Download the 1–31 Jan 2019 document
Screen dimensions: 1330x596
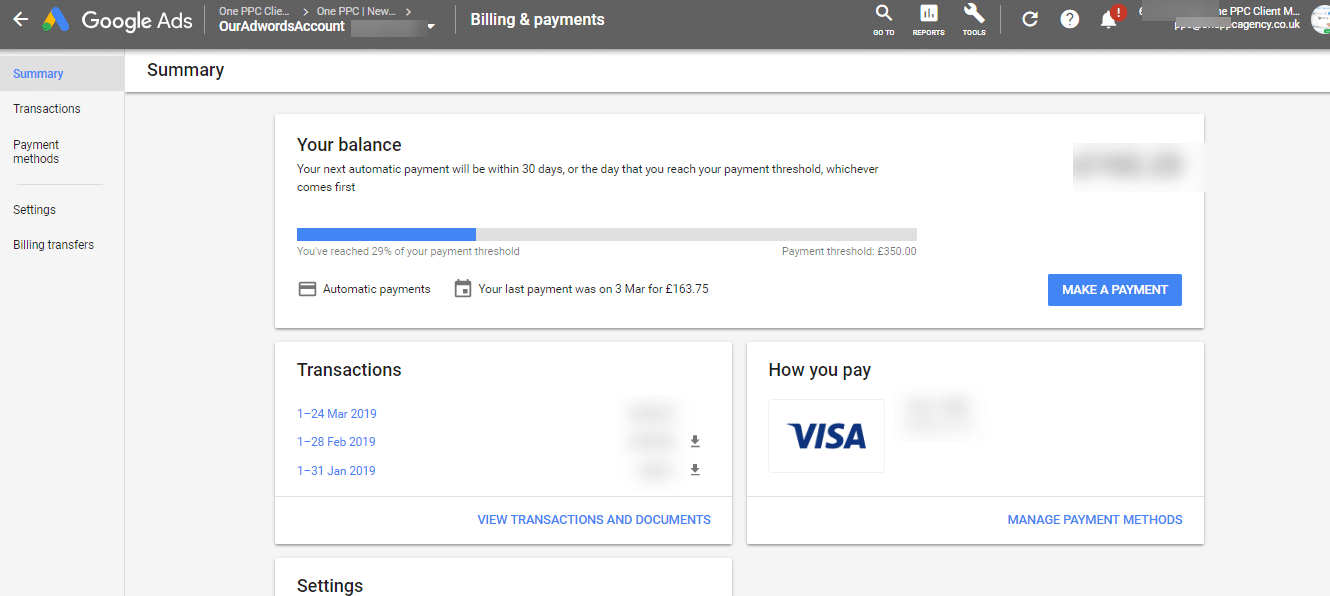(x=695, y=470)
